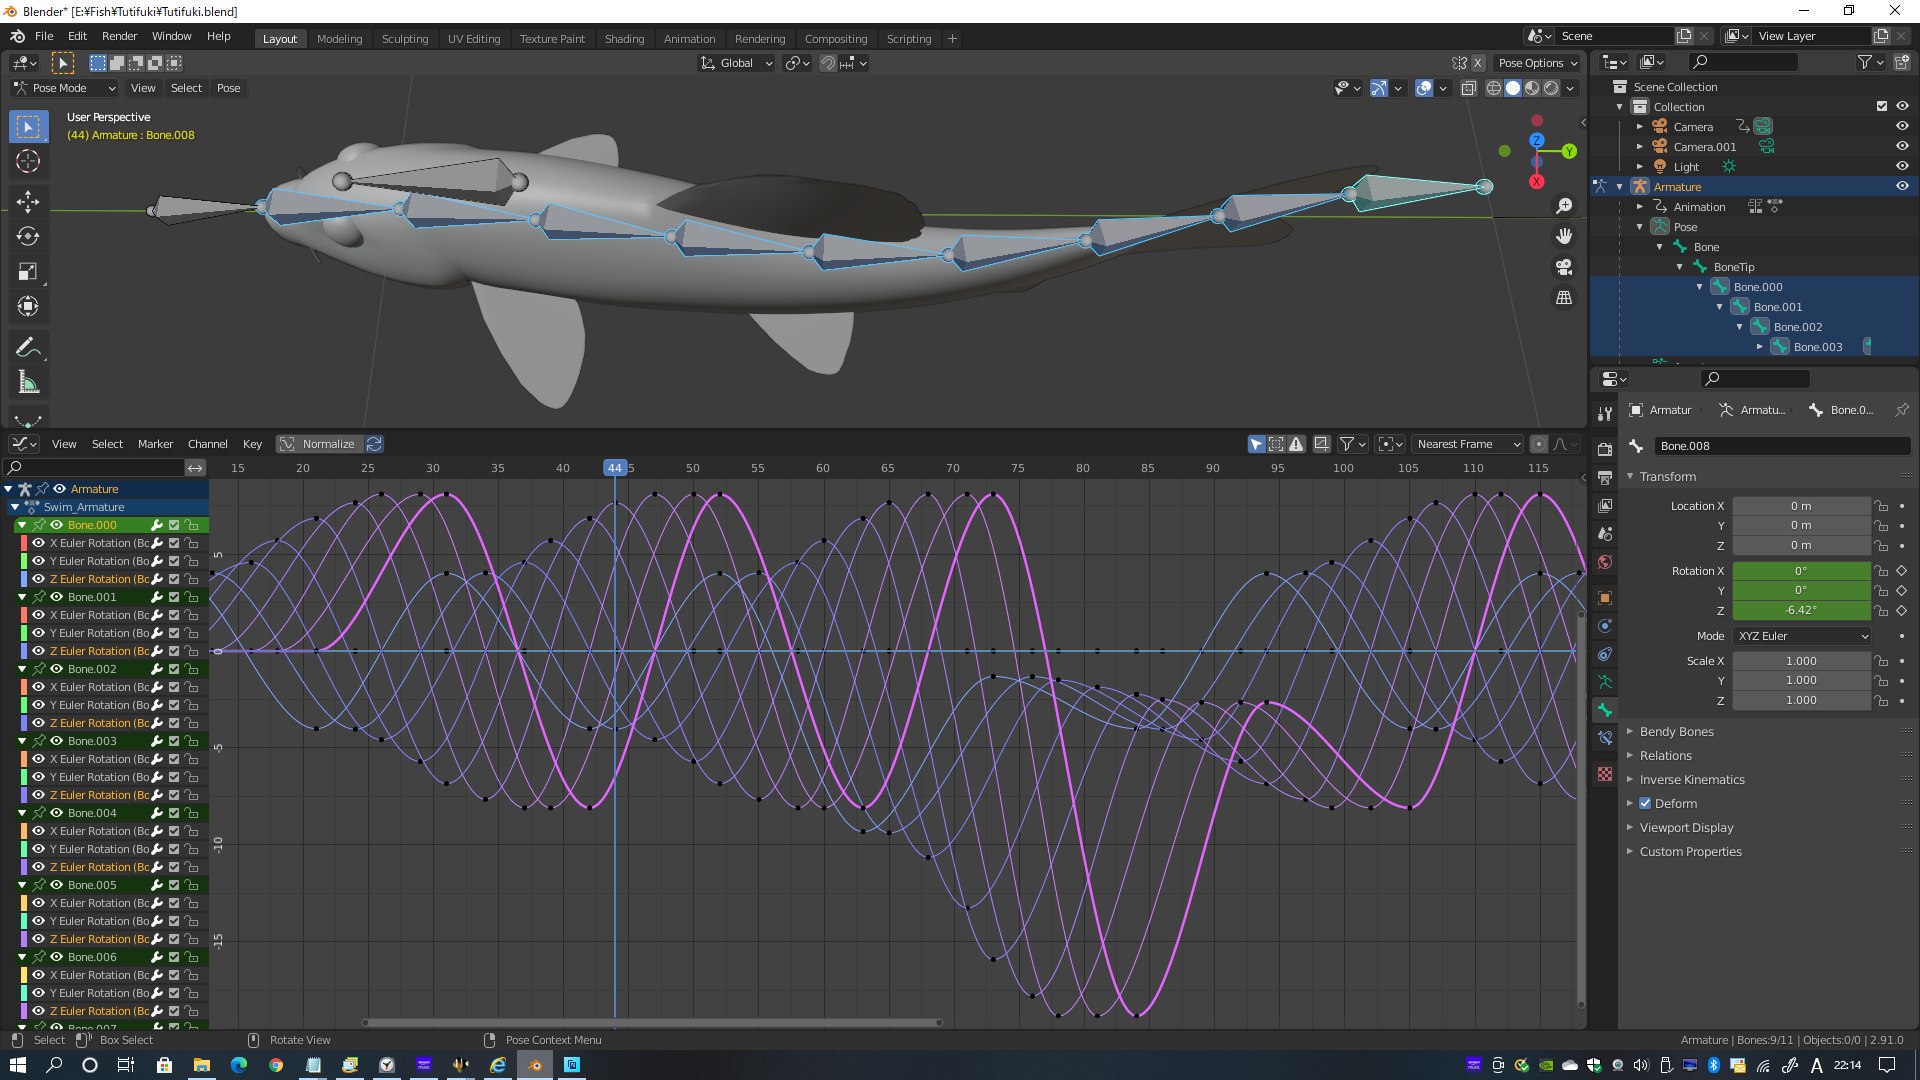
Task: Collapse Bone.001 channel group
Action: coord(22,597)
